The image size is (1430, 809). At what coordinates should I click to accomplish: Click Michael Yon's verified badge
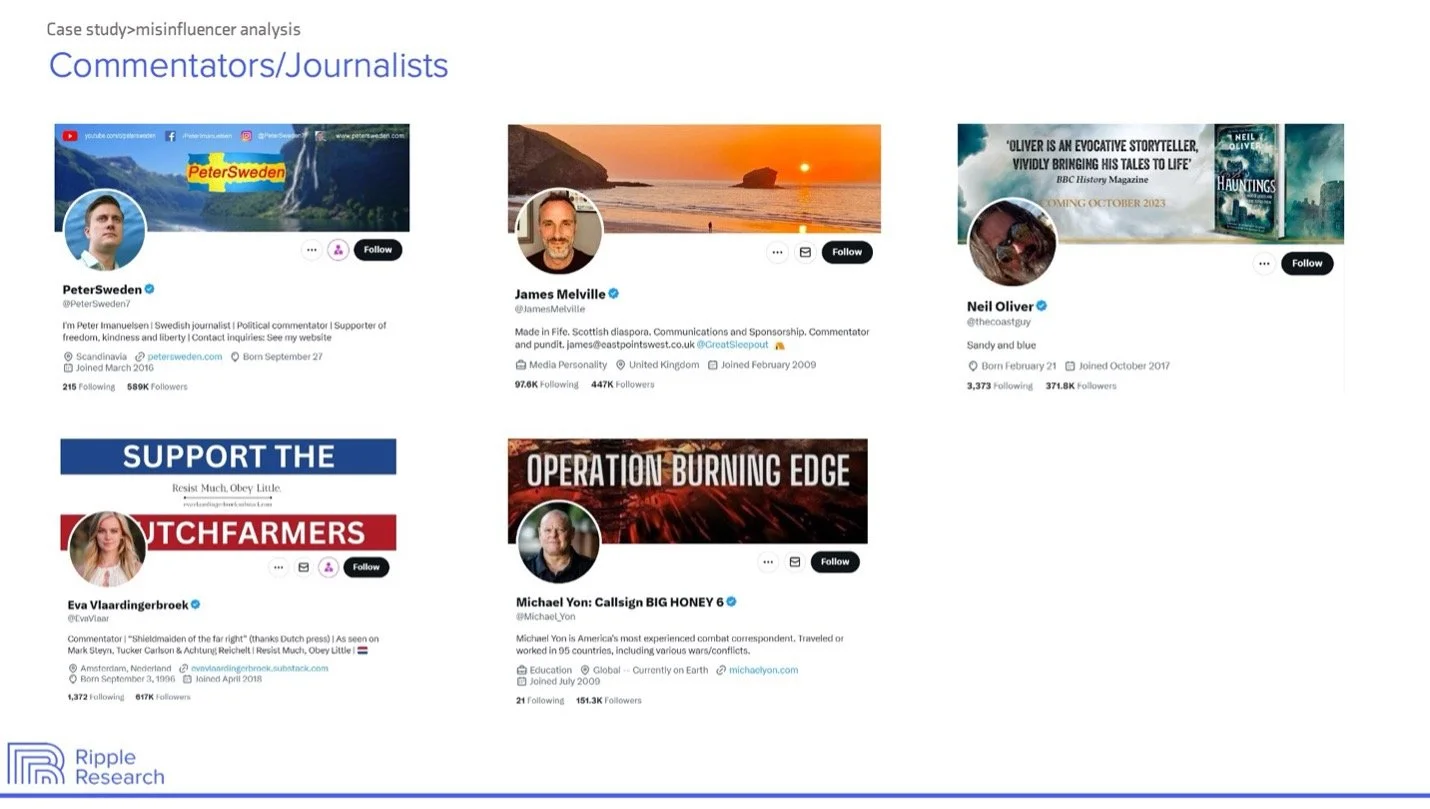click(x=732, y=602)
